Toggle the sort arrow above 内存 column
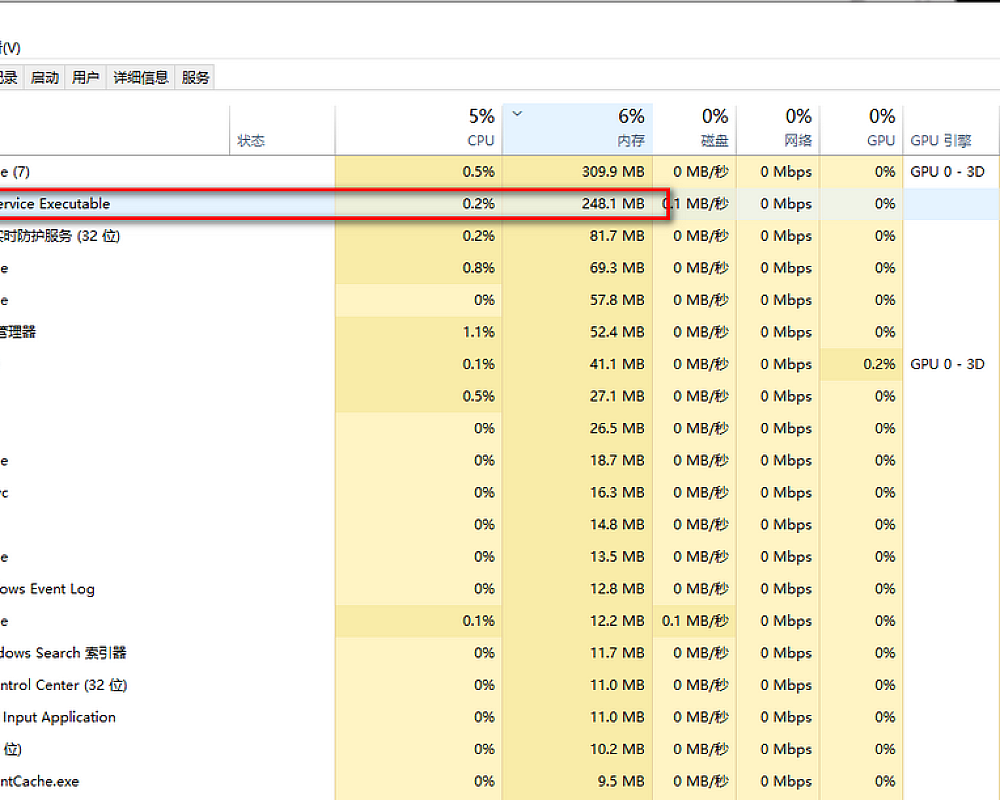The width and height of the screenshot is (1000, 800). (517, 114)
